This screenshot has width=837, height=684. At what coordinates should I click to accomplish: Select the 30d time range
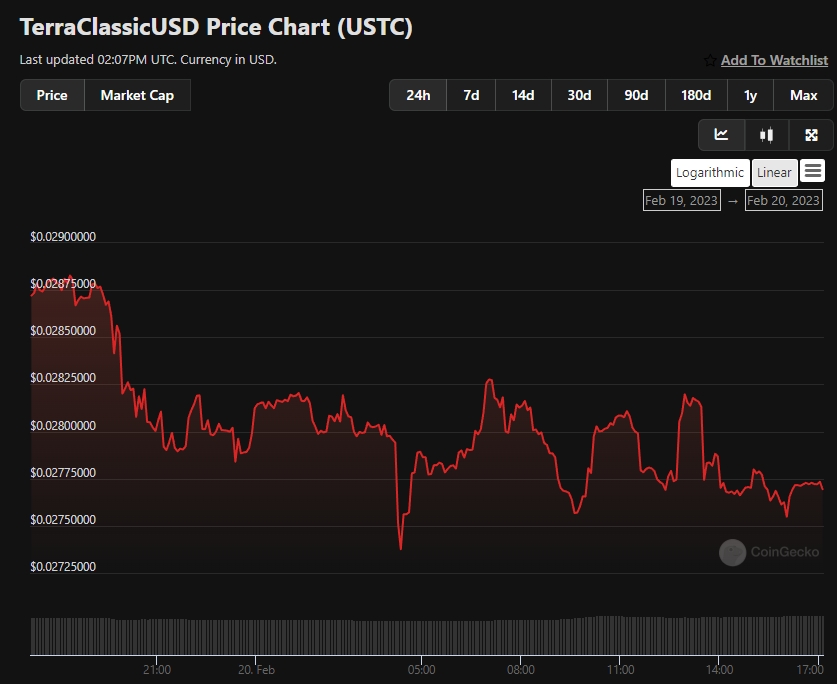[579, 95]
